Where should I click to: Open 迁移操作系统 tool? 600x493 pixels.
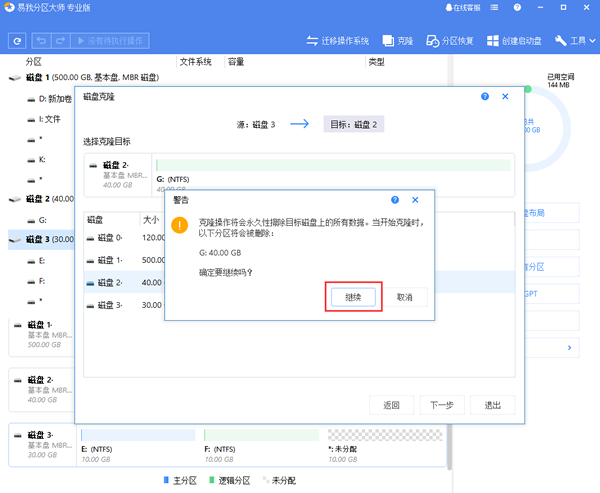coord(338,41)
